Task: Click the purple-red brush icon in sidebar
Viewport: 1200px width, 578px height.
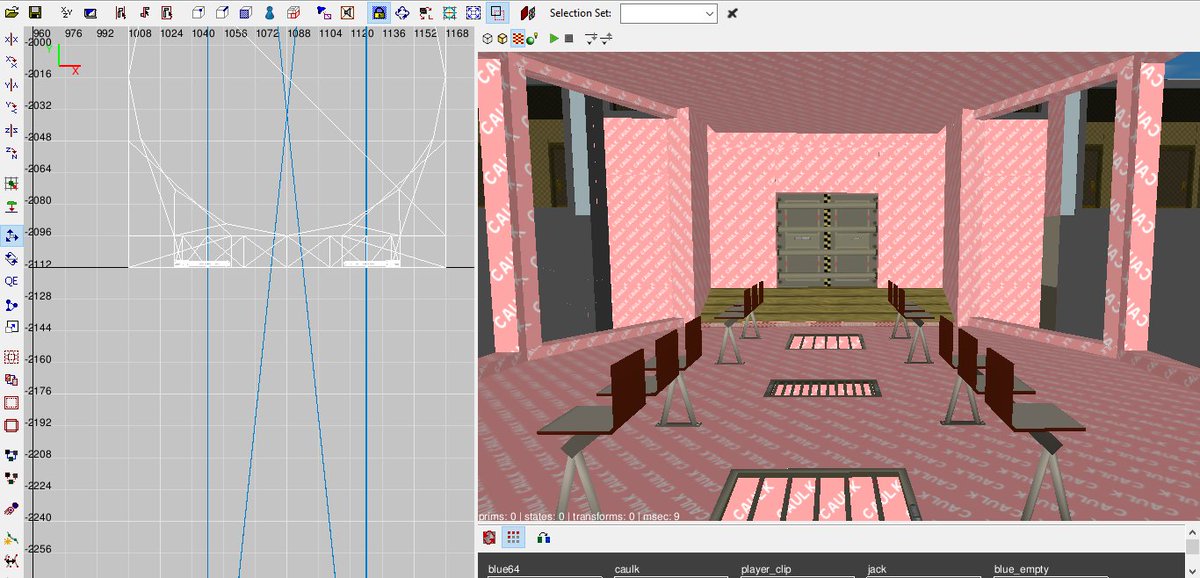Action: [11, 509]
